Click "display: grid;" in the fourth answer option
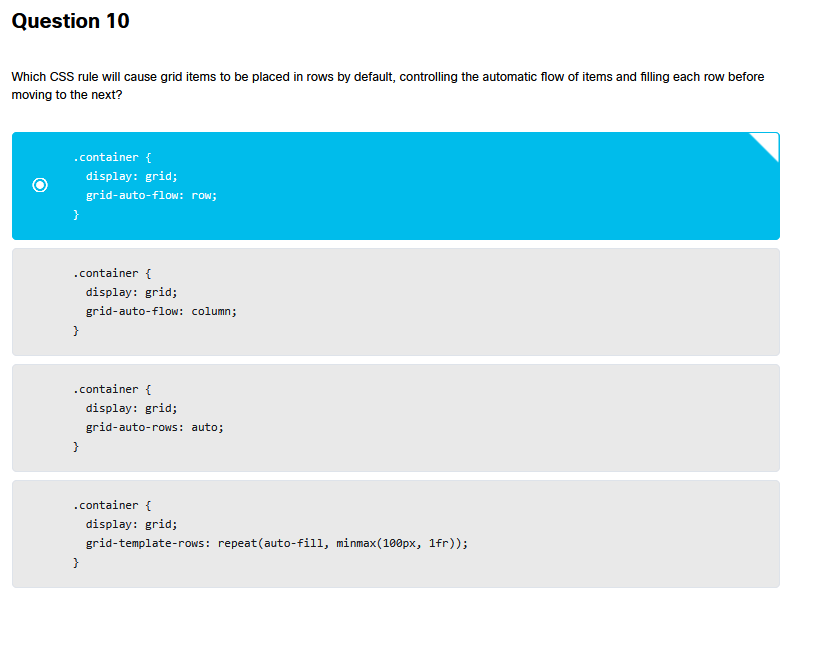This screenshot has width=822, height=669. pos(131,524)
